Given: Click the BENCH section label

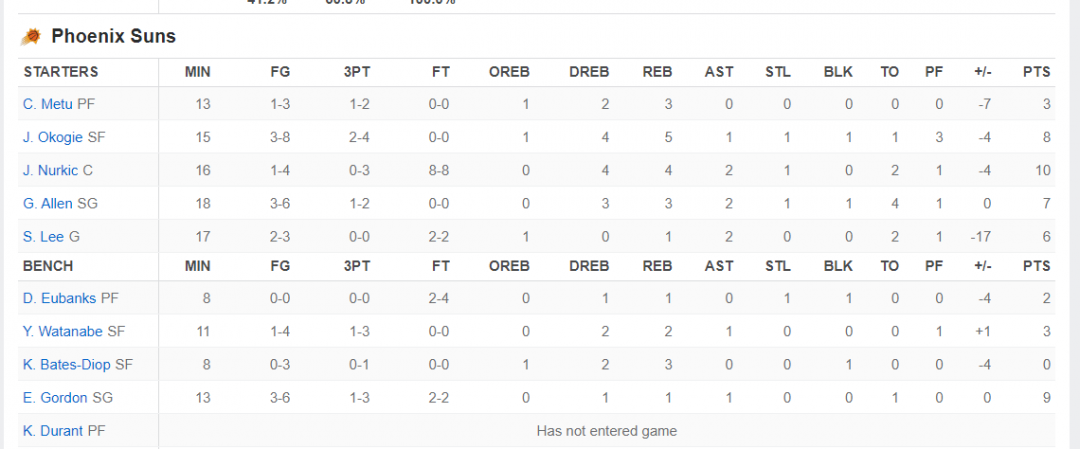Looking at the screenshot, I should [x=48, y=266].
